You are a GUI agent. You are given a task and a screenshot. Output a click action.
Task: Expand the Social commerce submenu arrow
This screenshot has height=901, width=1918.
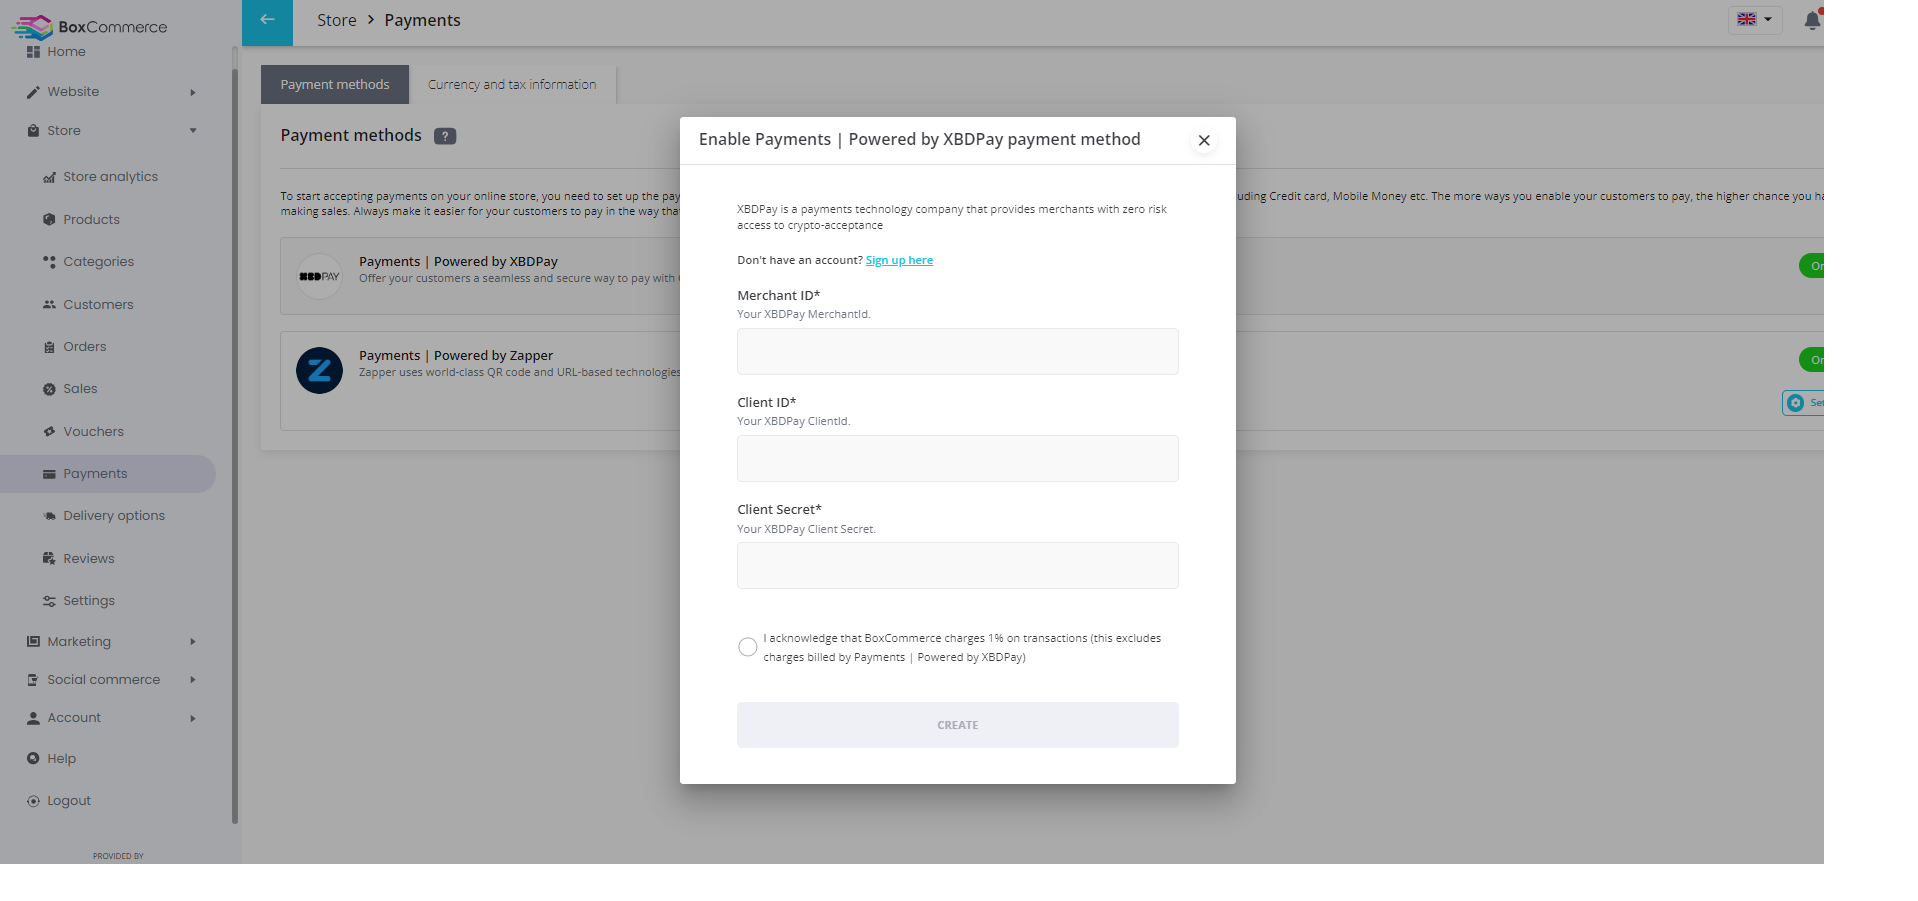(193, 680)
